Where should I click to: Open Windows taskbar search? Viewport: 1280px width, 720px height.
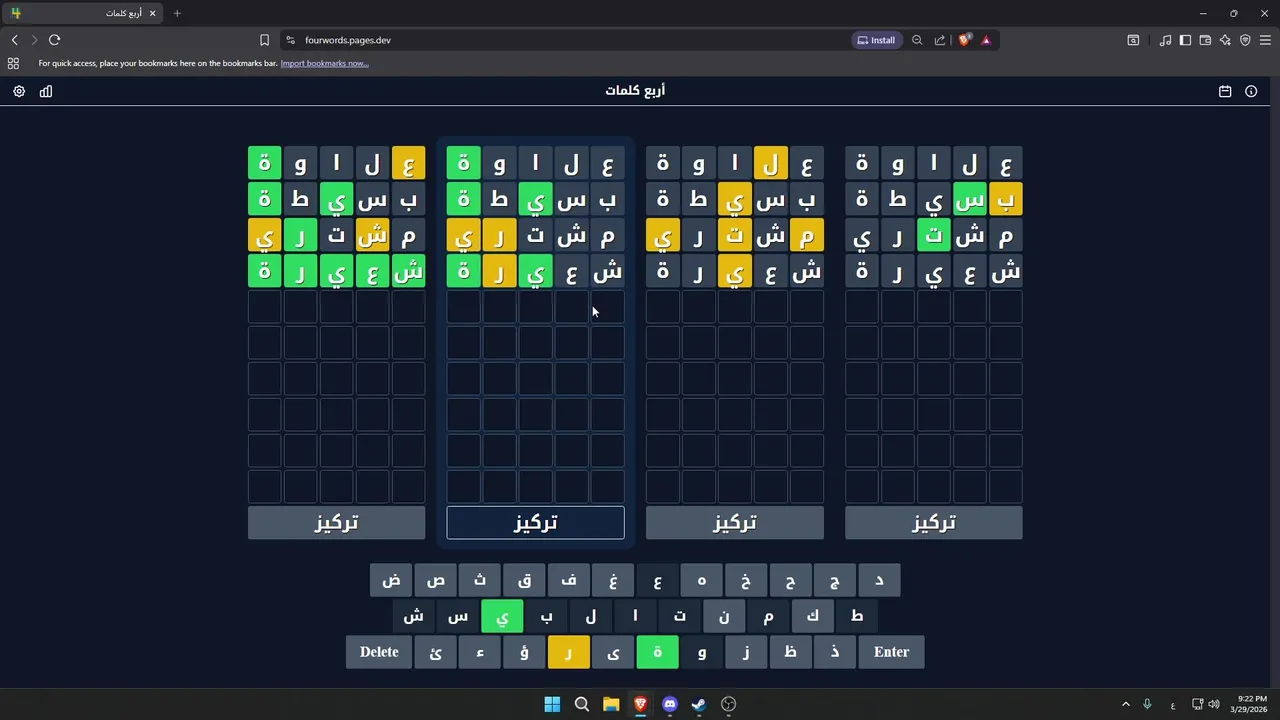coord(581,704)
